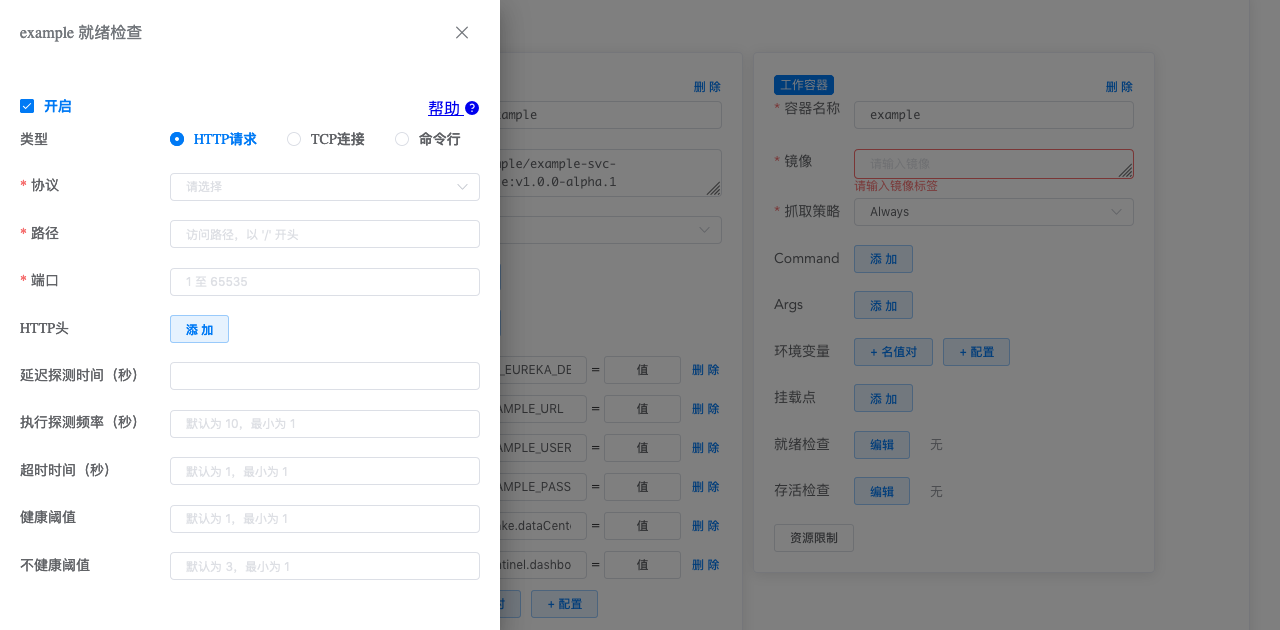Click the 执行探测频率 input field
This screenshot has width=1280, height=630.
(x=325, y=424)
